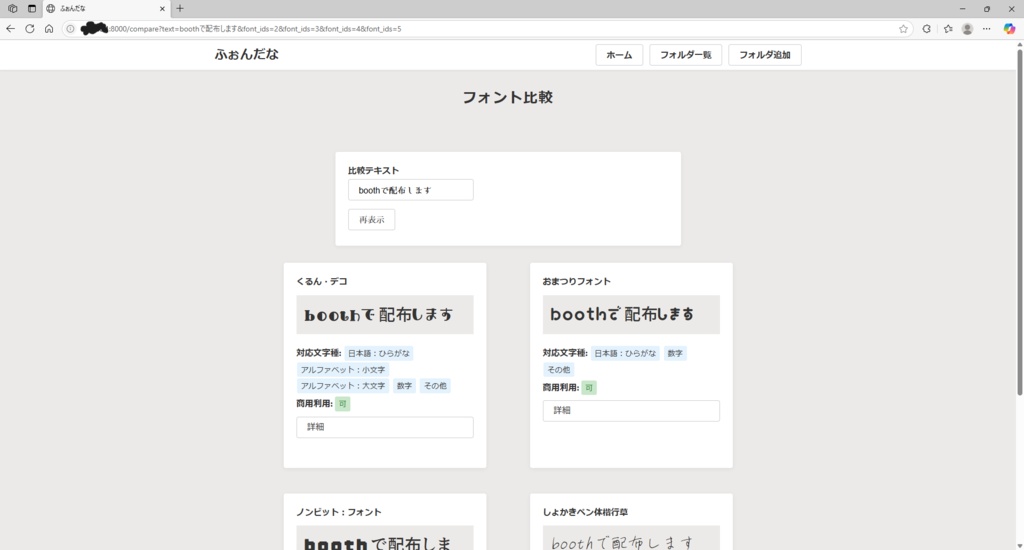
Task: Click the 日本語：ひらがな tag in おまつりフォント card
Action: pos(625,353)
